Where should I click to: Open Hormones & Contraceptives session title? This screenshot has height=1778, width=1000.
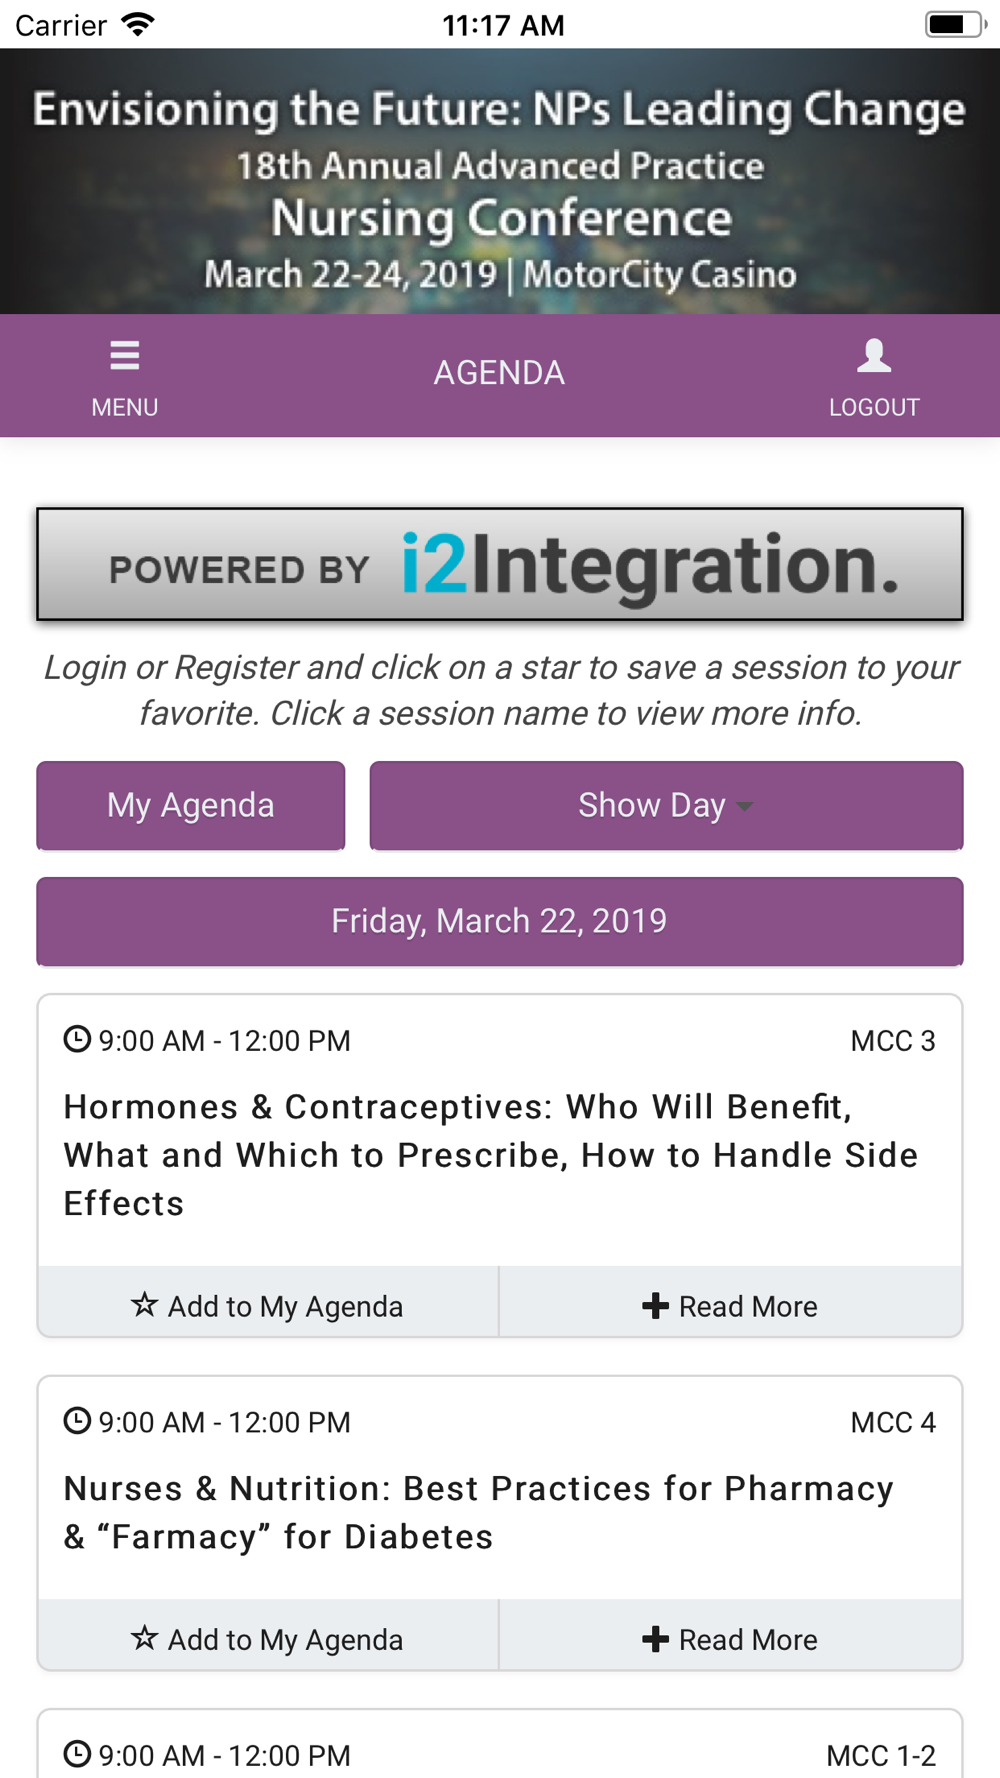[x=490, y=1155]
